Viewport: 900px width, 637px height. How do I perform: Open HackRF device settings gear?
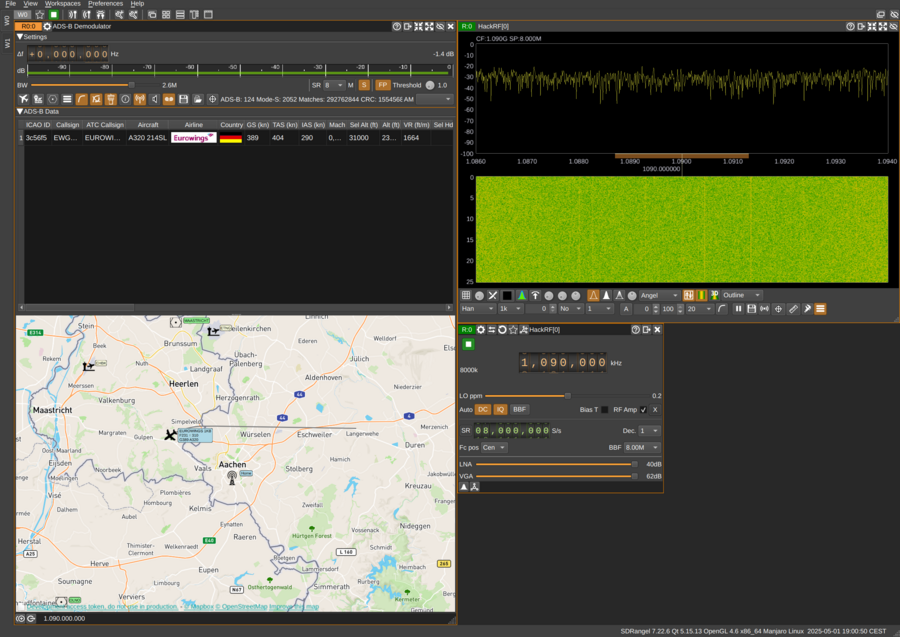click(x=481, y=329)
